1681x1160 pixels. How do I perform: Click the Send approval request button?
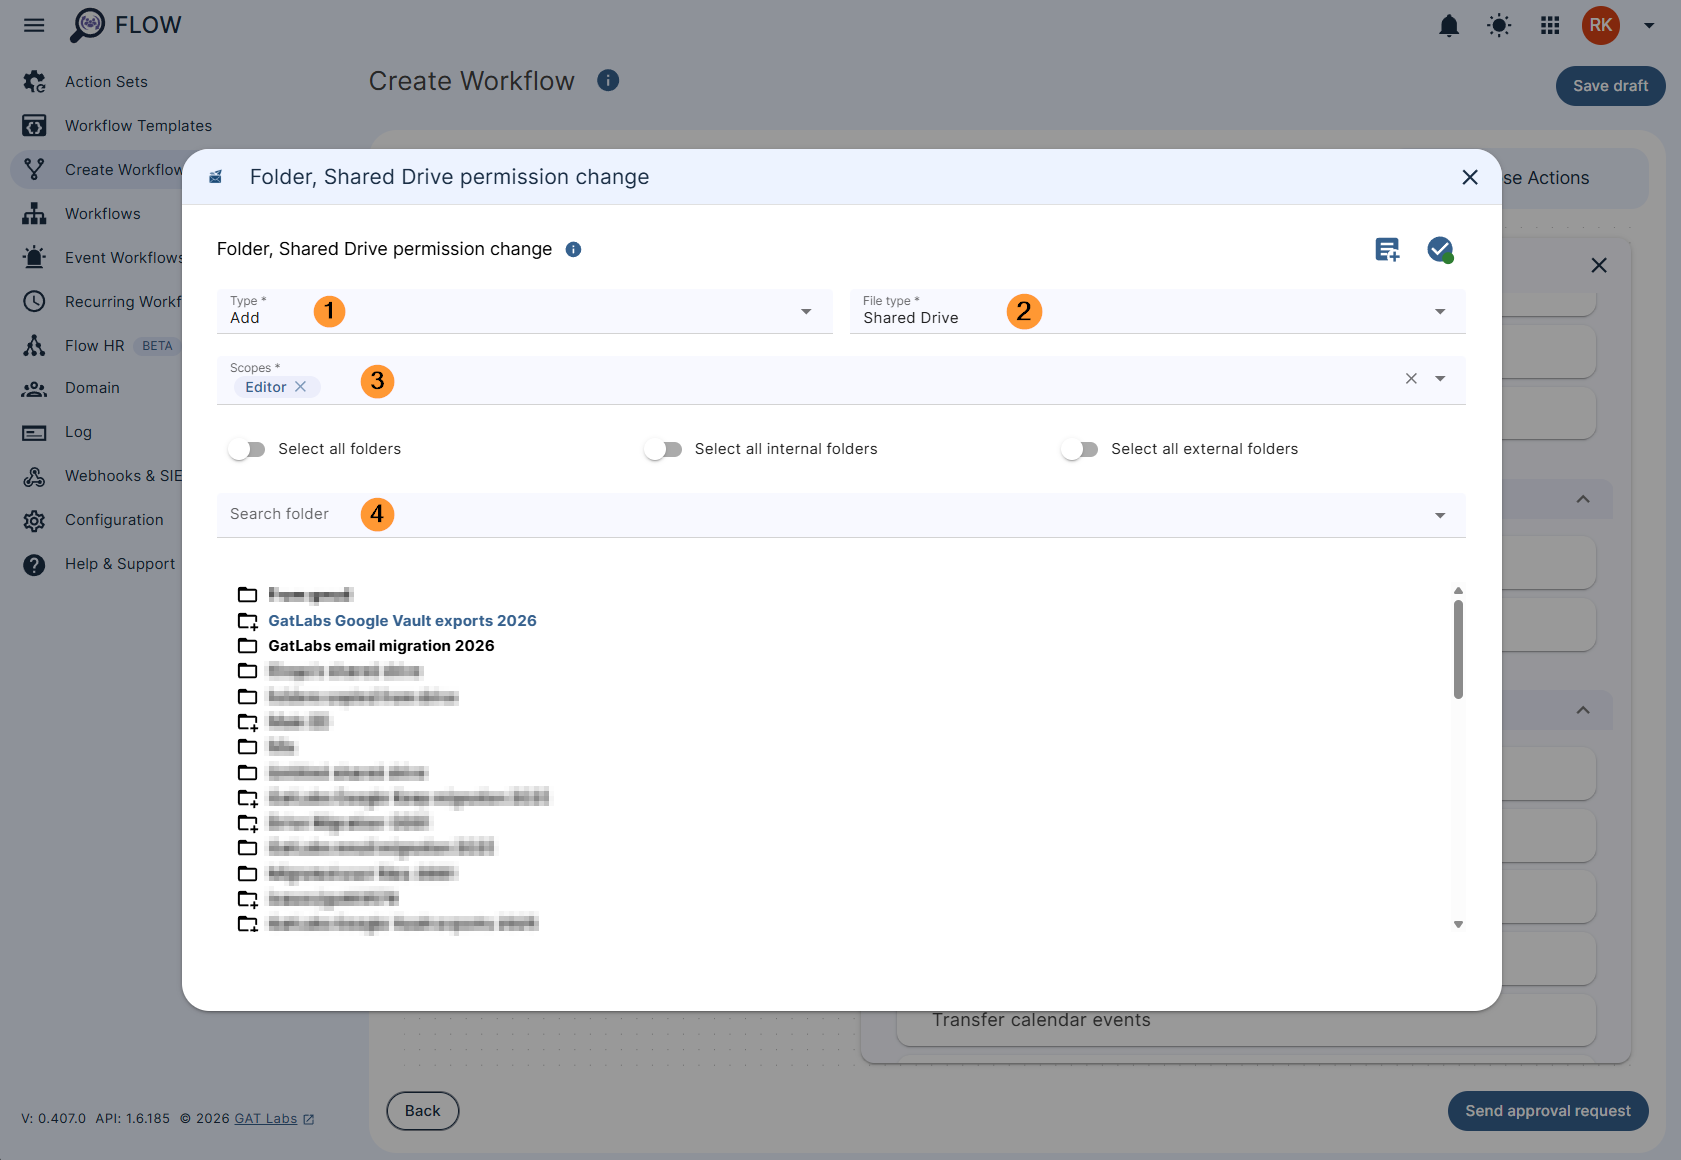pyautogui.click(x=1547, y=1111)
